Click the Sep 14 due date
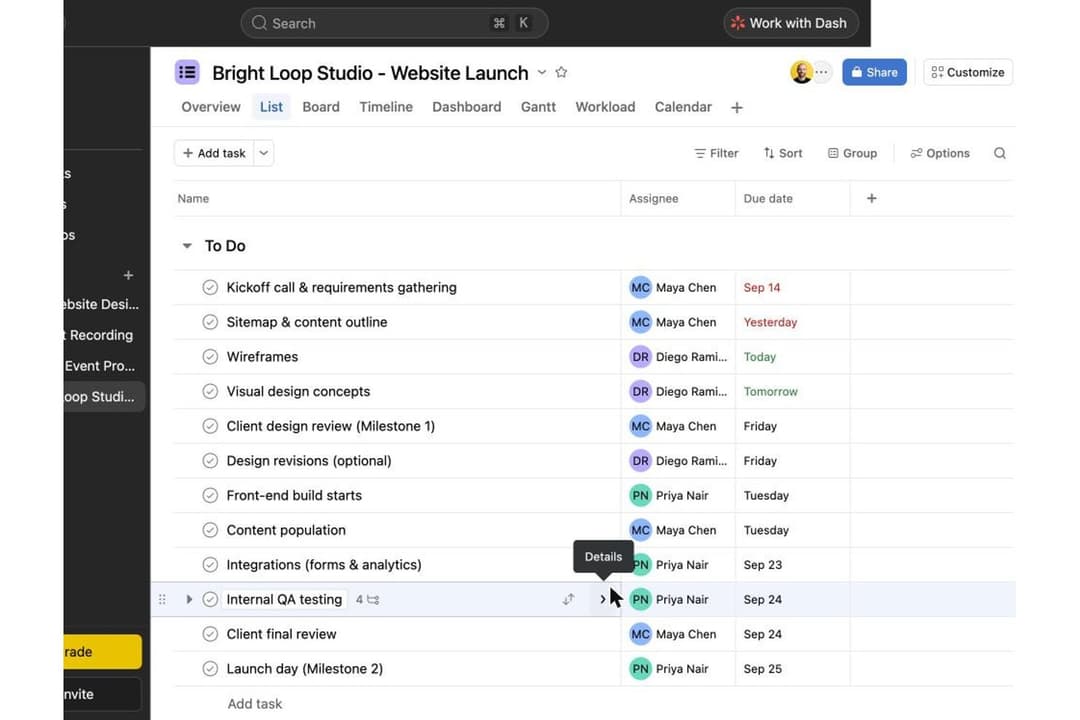The image size is (1080, 720). pyautogui.click(x=762, y=287)
